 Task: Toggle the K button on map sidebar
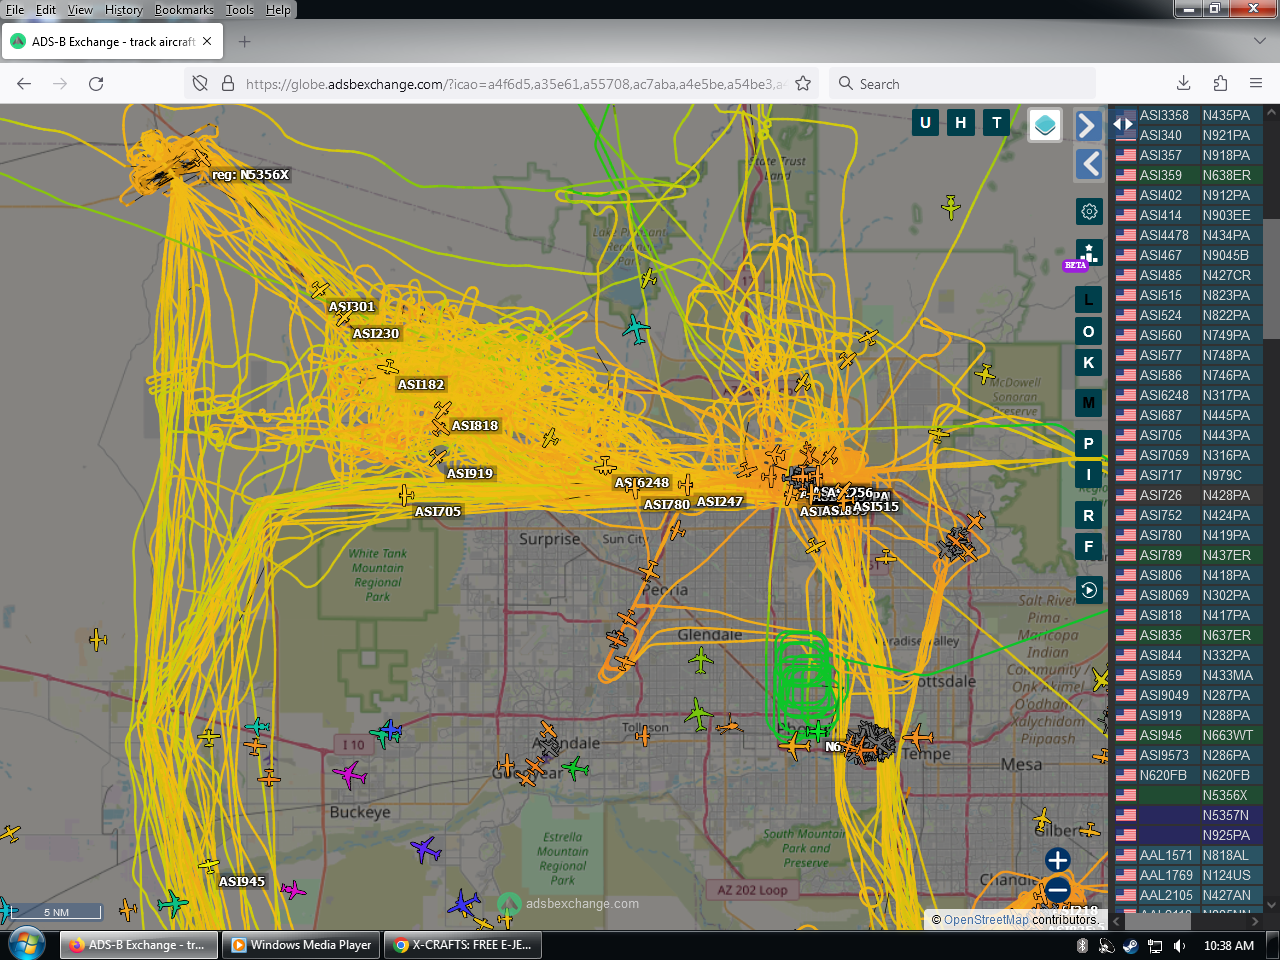(1089, 362)
